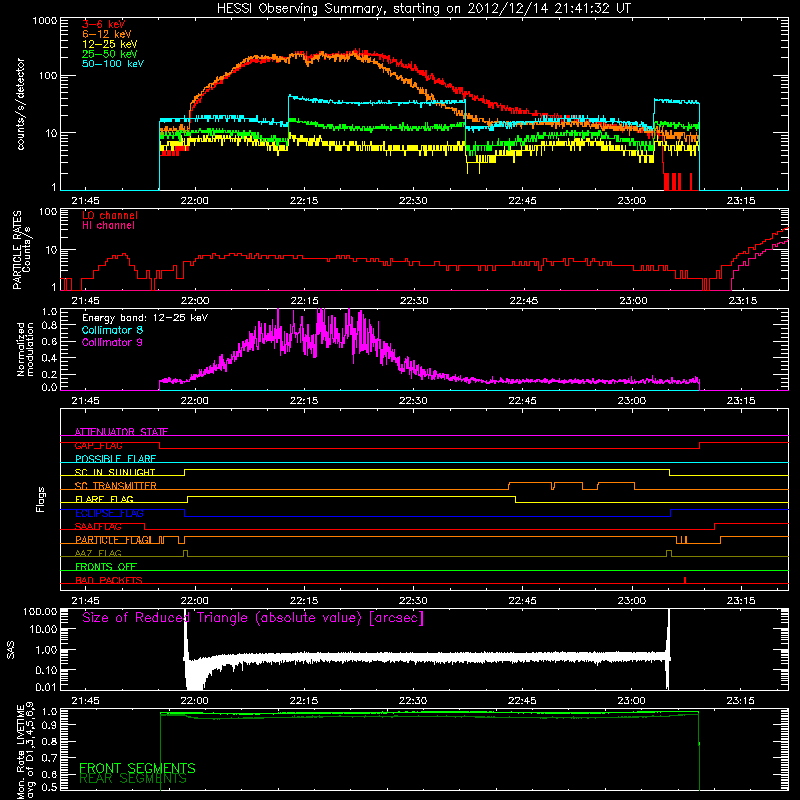Click the Mon. Rate LIVETIME axis label
The height and width of the screenshot is (800, 800).
click(x=25, y=751)
